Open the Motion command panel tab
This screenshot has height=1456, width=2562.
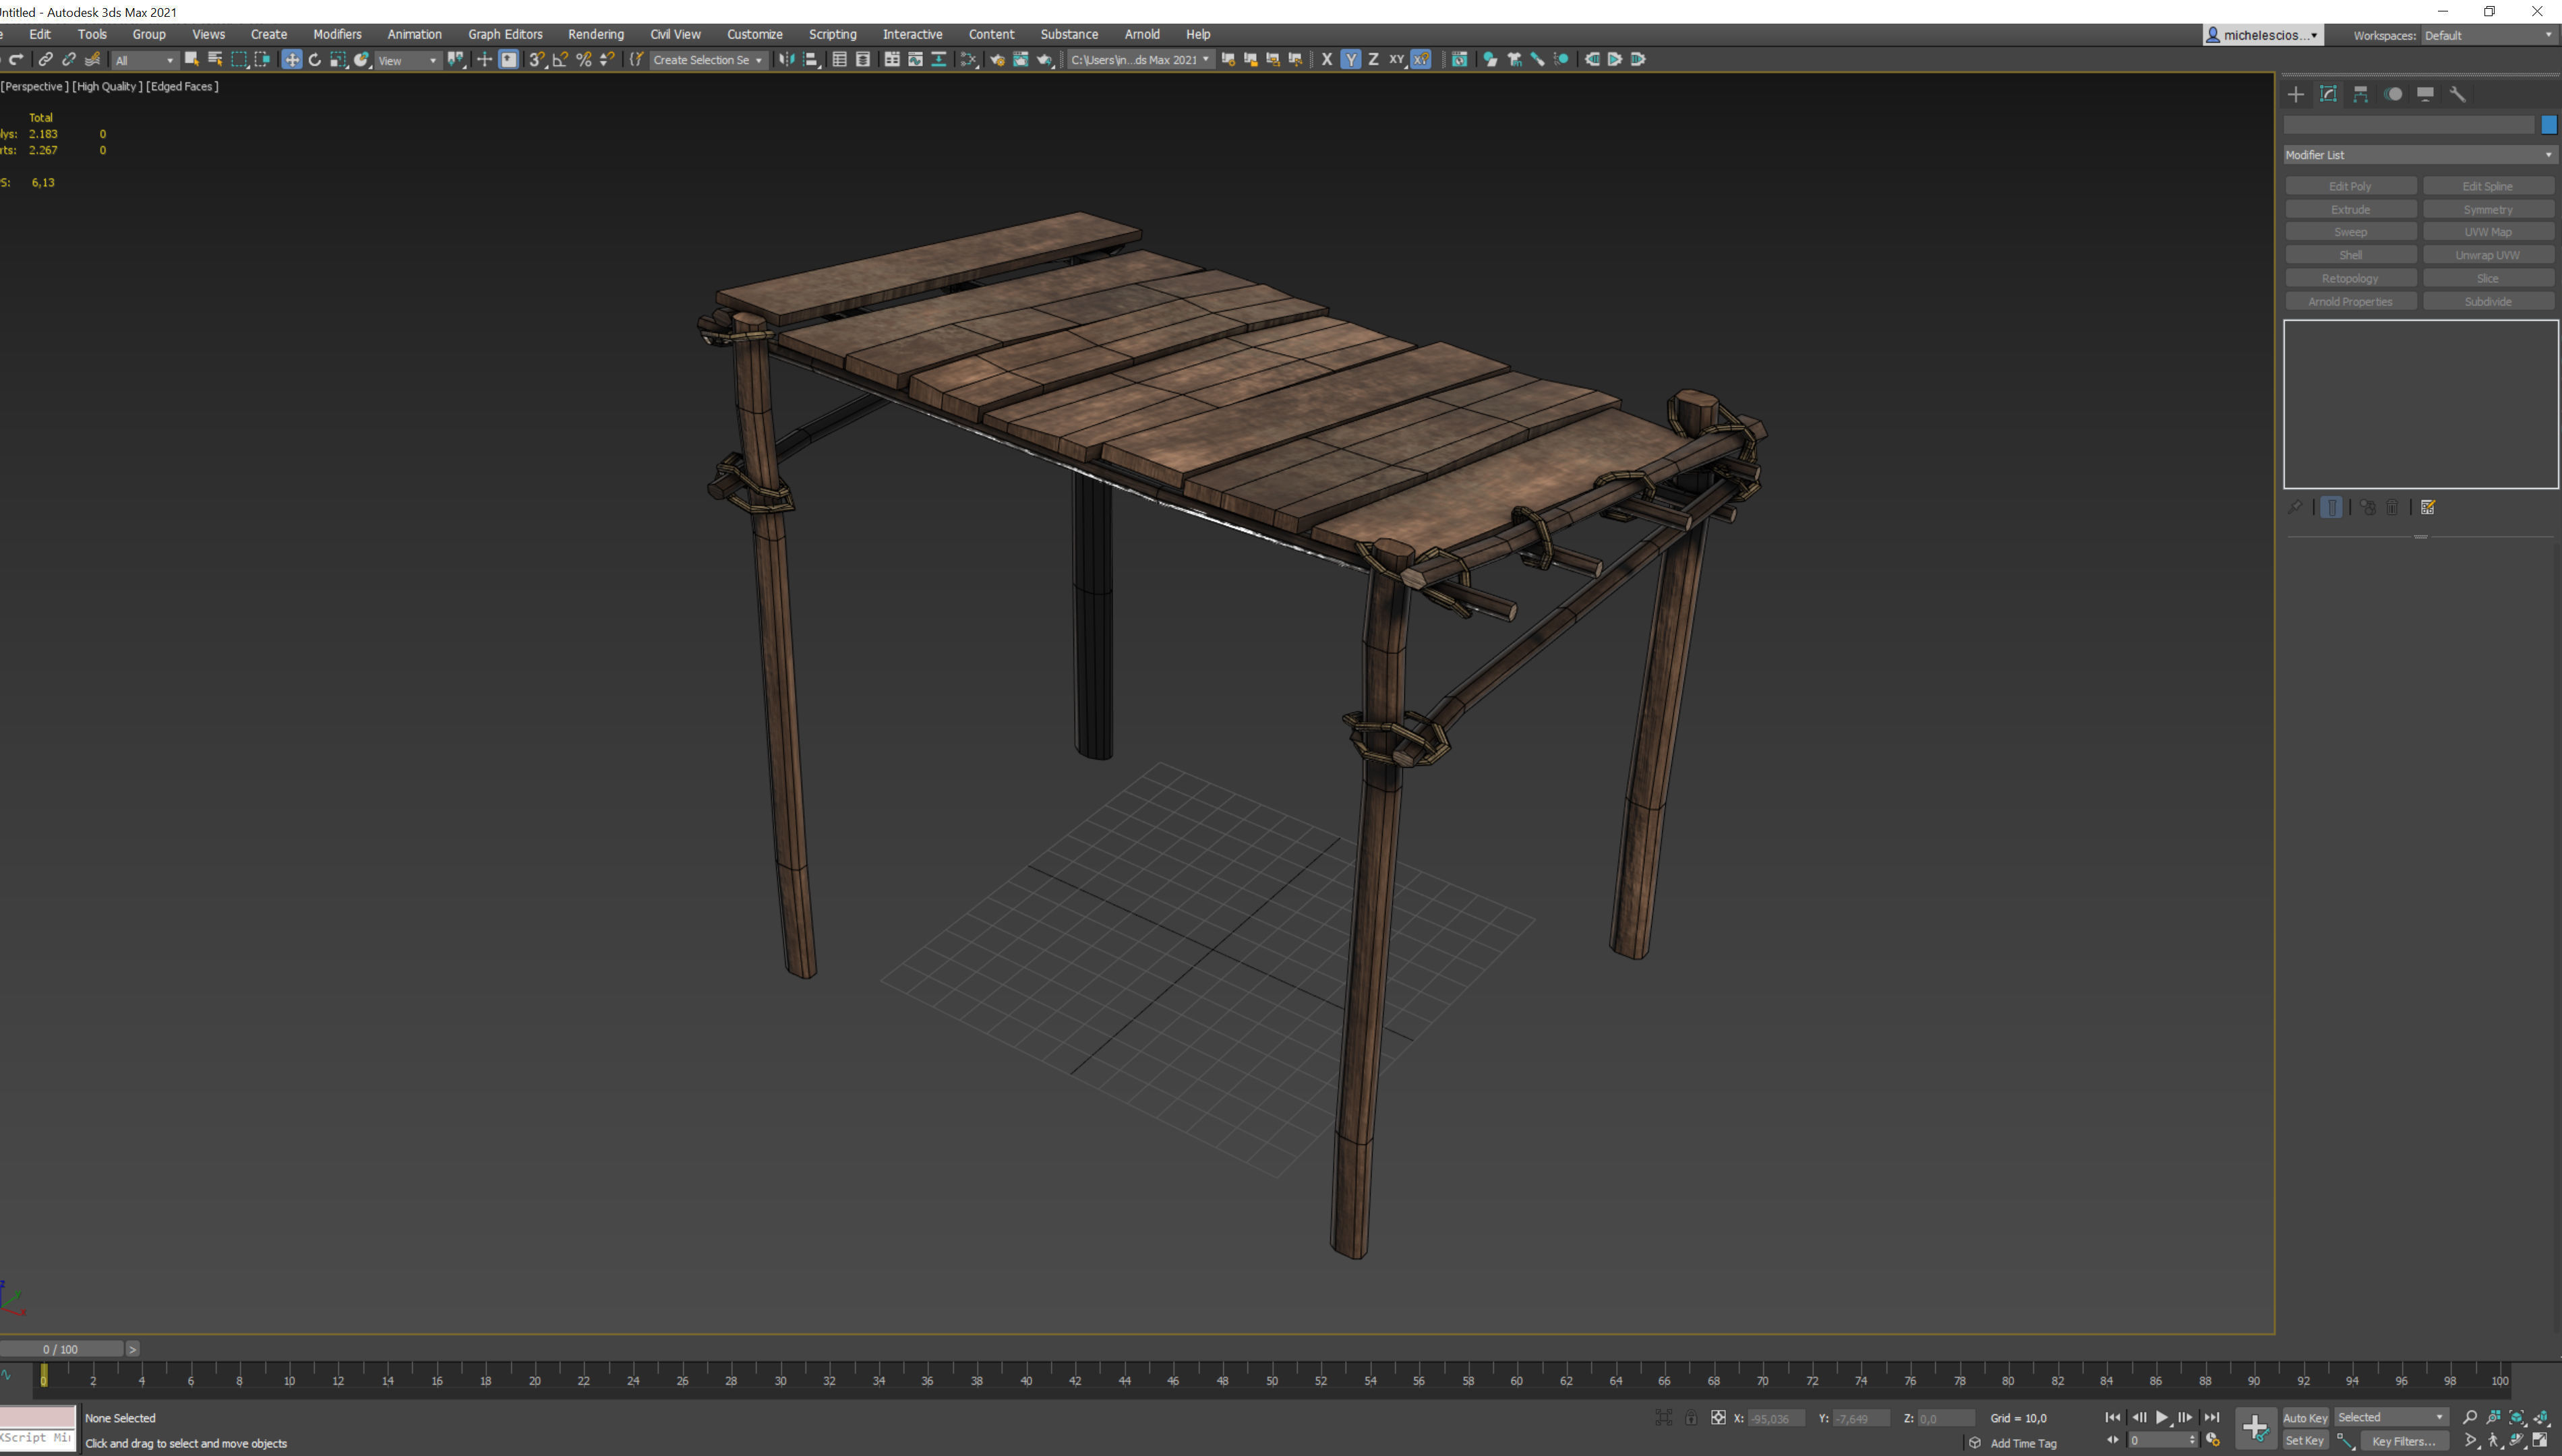[x=2394, y=94]
